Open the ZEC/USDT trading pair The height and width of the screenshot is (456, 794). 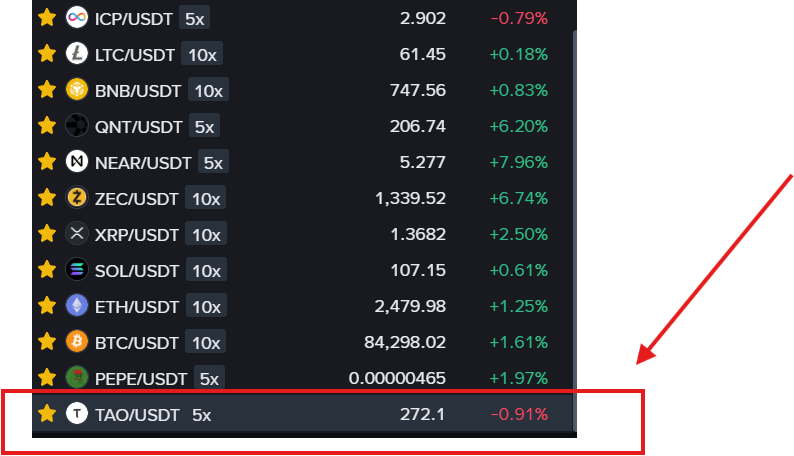click(137, 199)
